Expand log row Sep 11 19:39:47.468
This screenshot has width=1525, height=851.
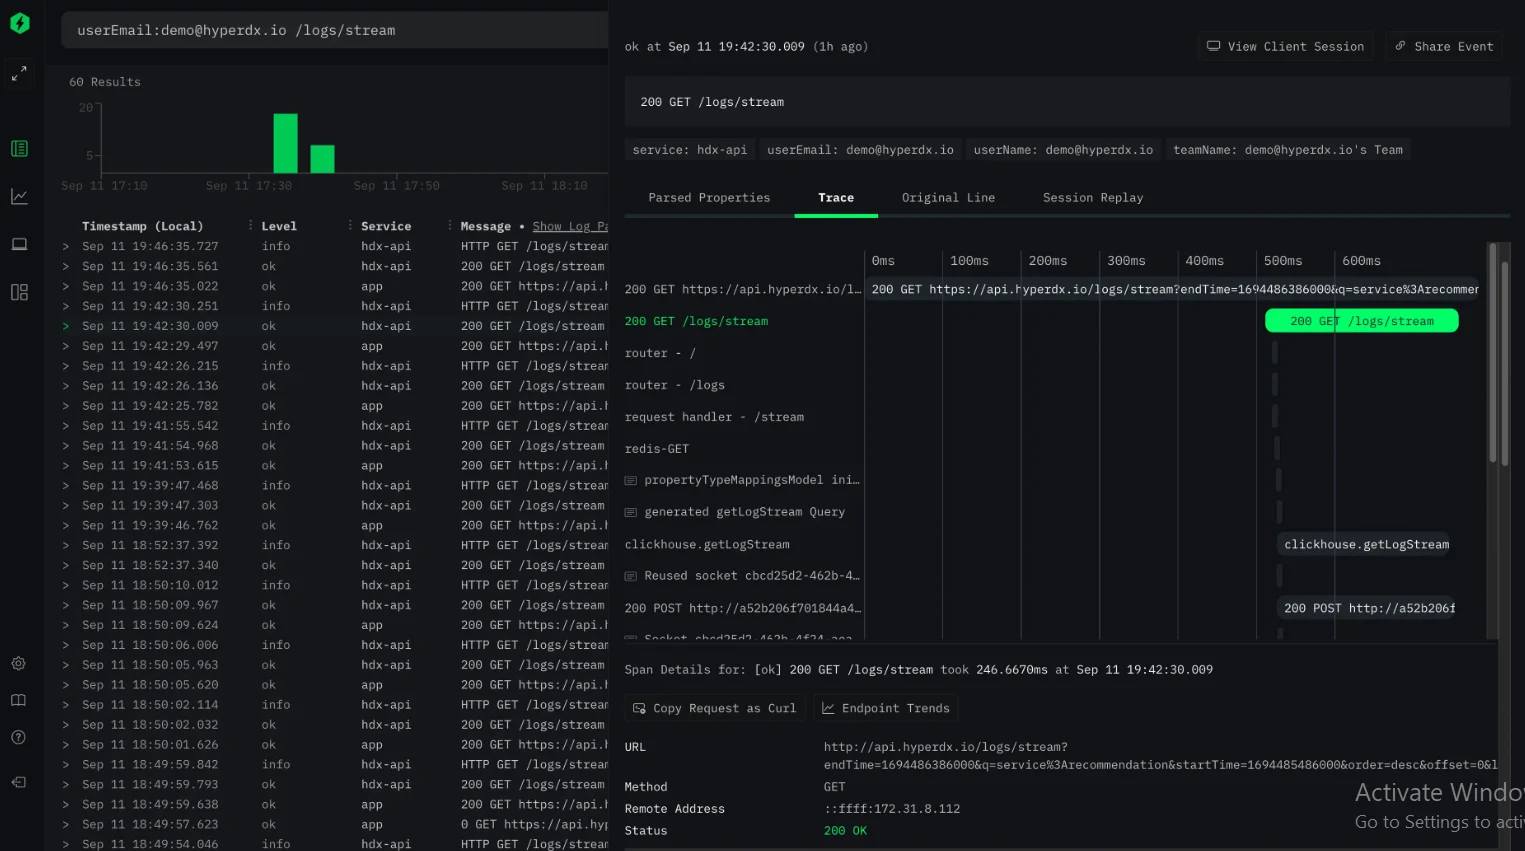point(66,486)
